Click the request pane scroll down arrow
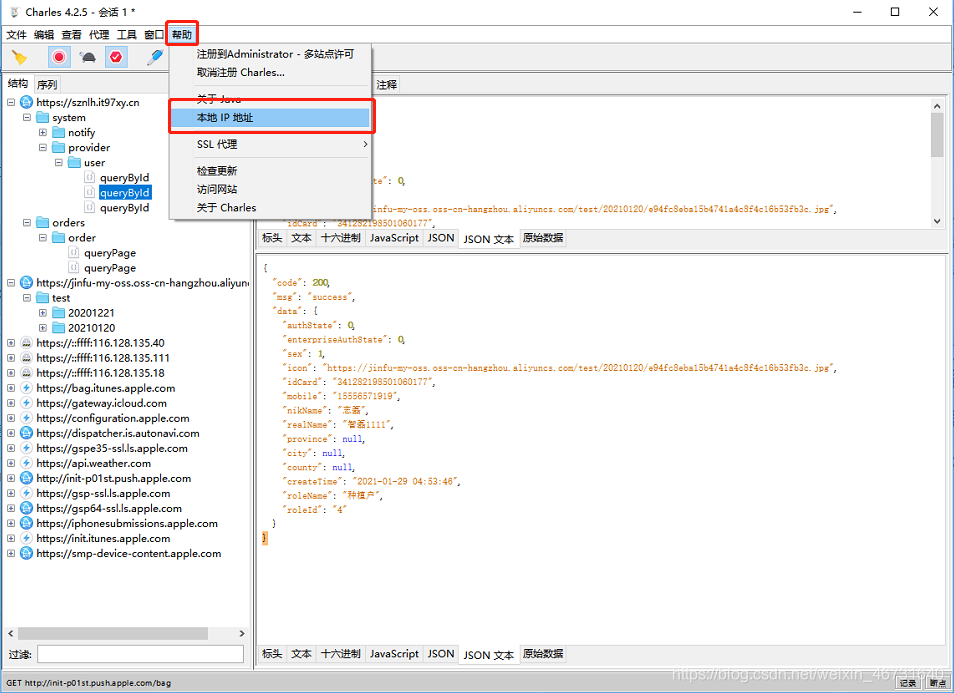Image resolution: width=954 pixels, height=693 pixels. pos(937,221)
